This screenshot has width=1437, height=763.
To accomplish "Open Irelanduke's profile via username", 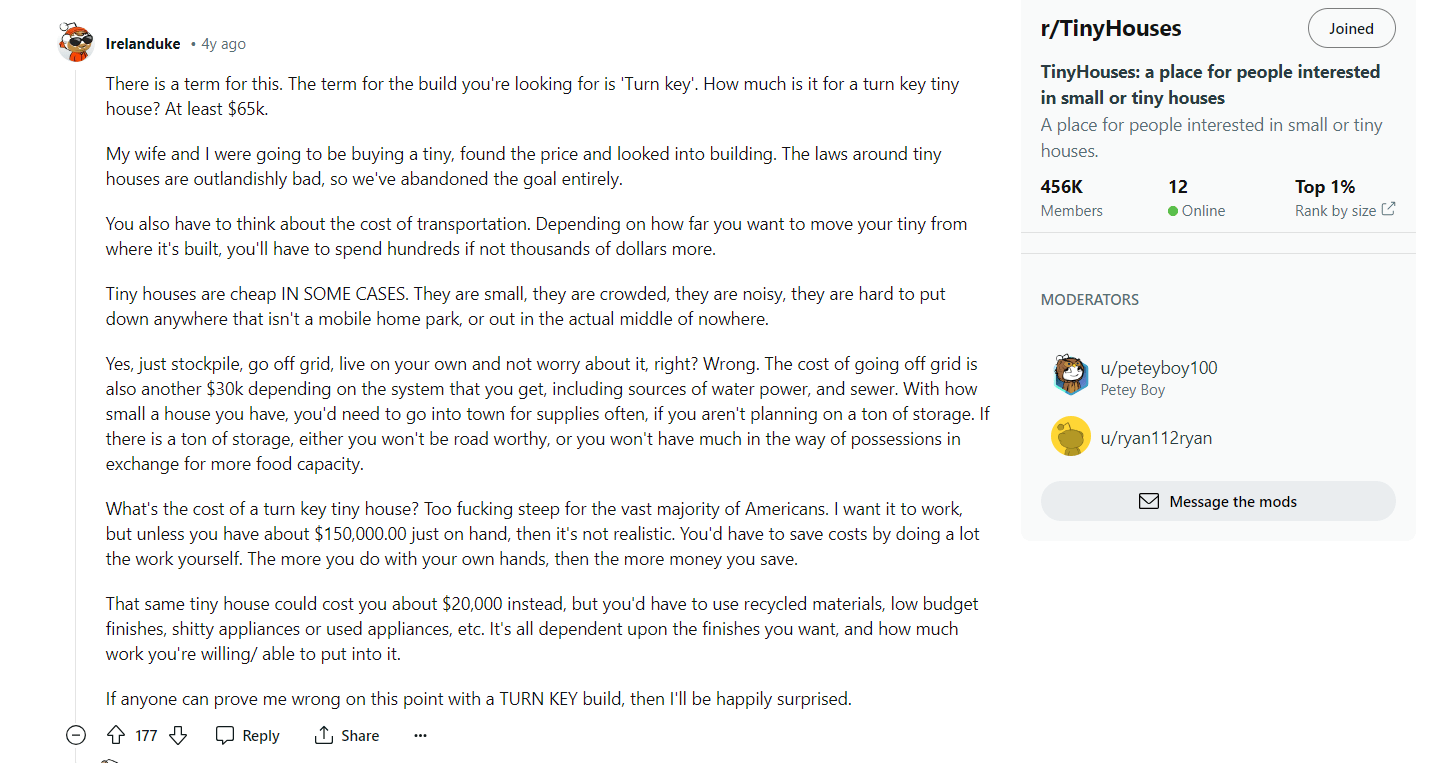I will click(143, 43).
